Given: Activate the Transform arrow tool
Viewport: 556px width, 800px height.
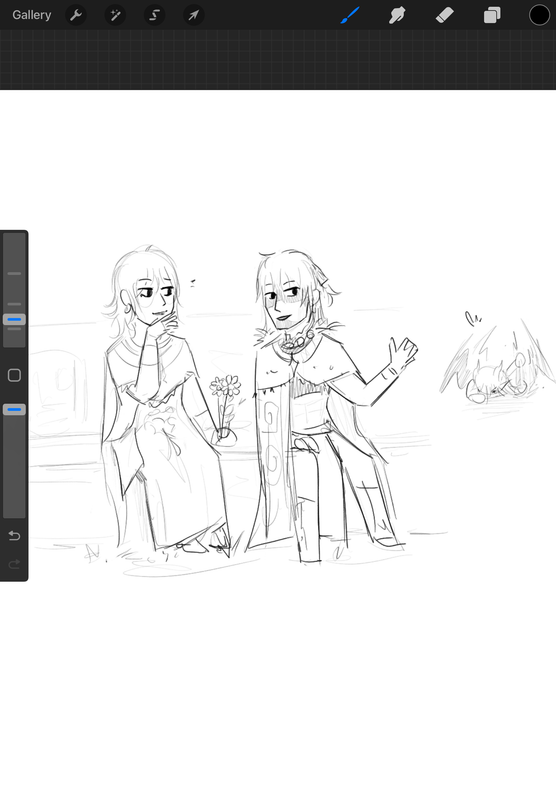Looking at the screenshot, I should click(x=194, y=15).
